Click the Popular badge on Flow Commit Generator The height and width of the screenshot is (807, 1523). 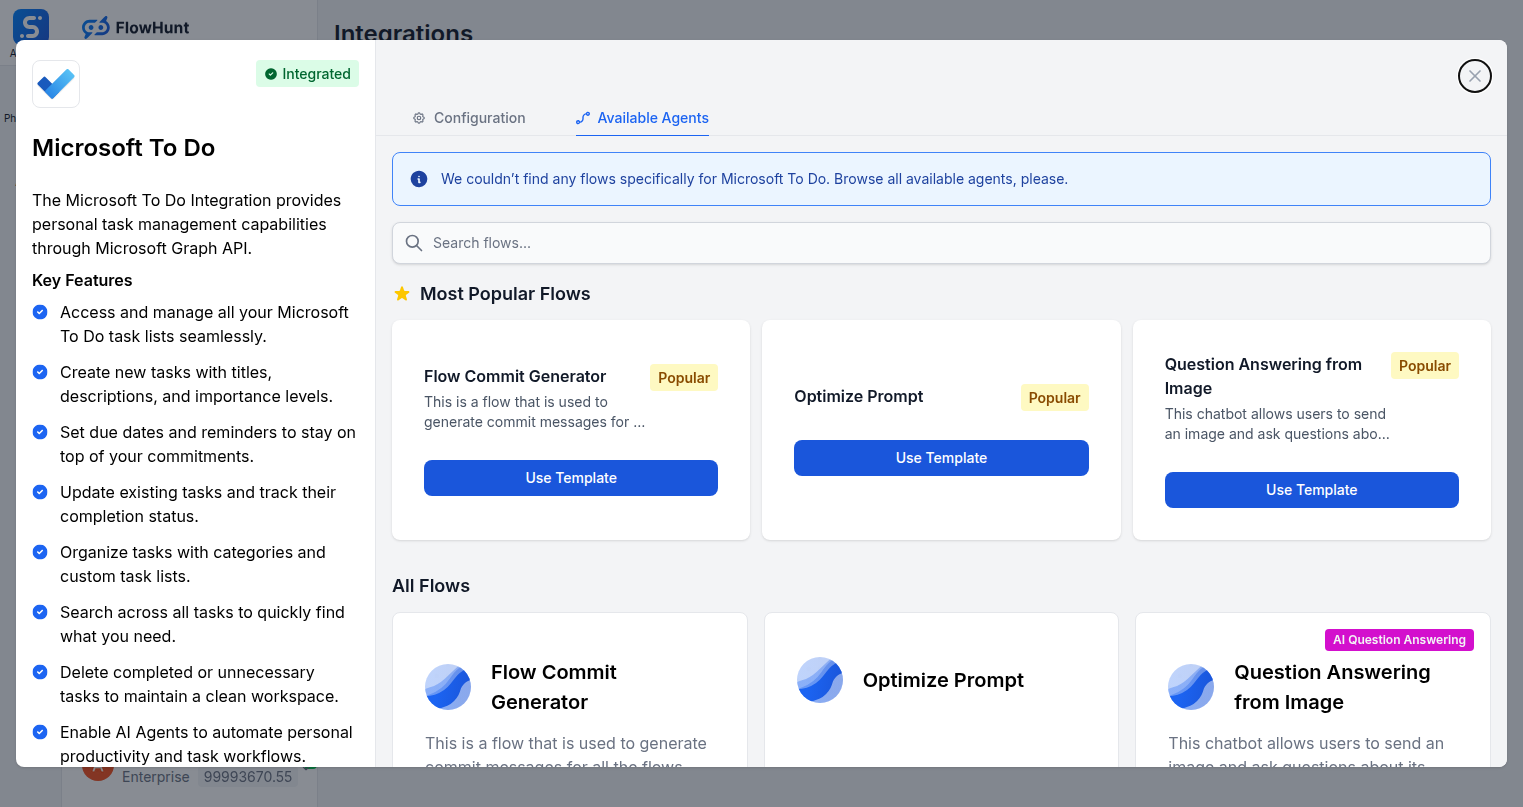683,377
